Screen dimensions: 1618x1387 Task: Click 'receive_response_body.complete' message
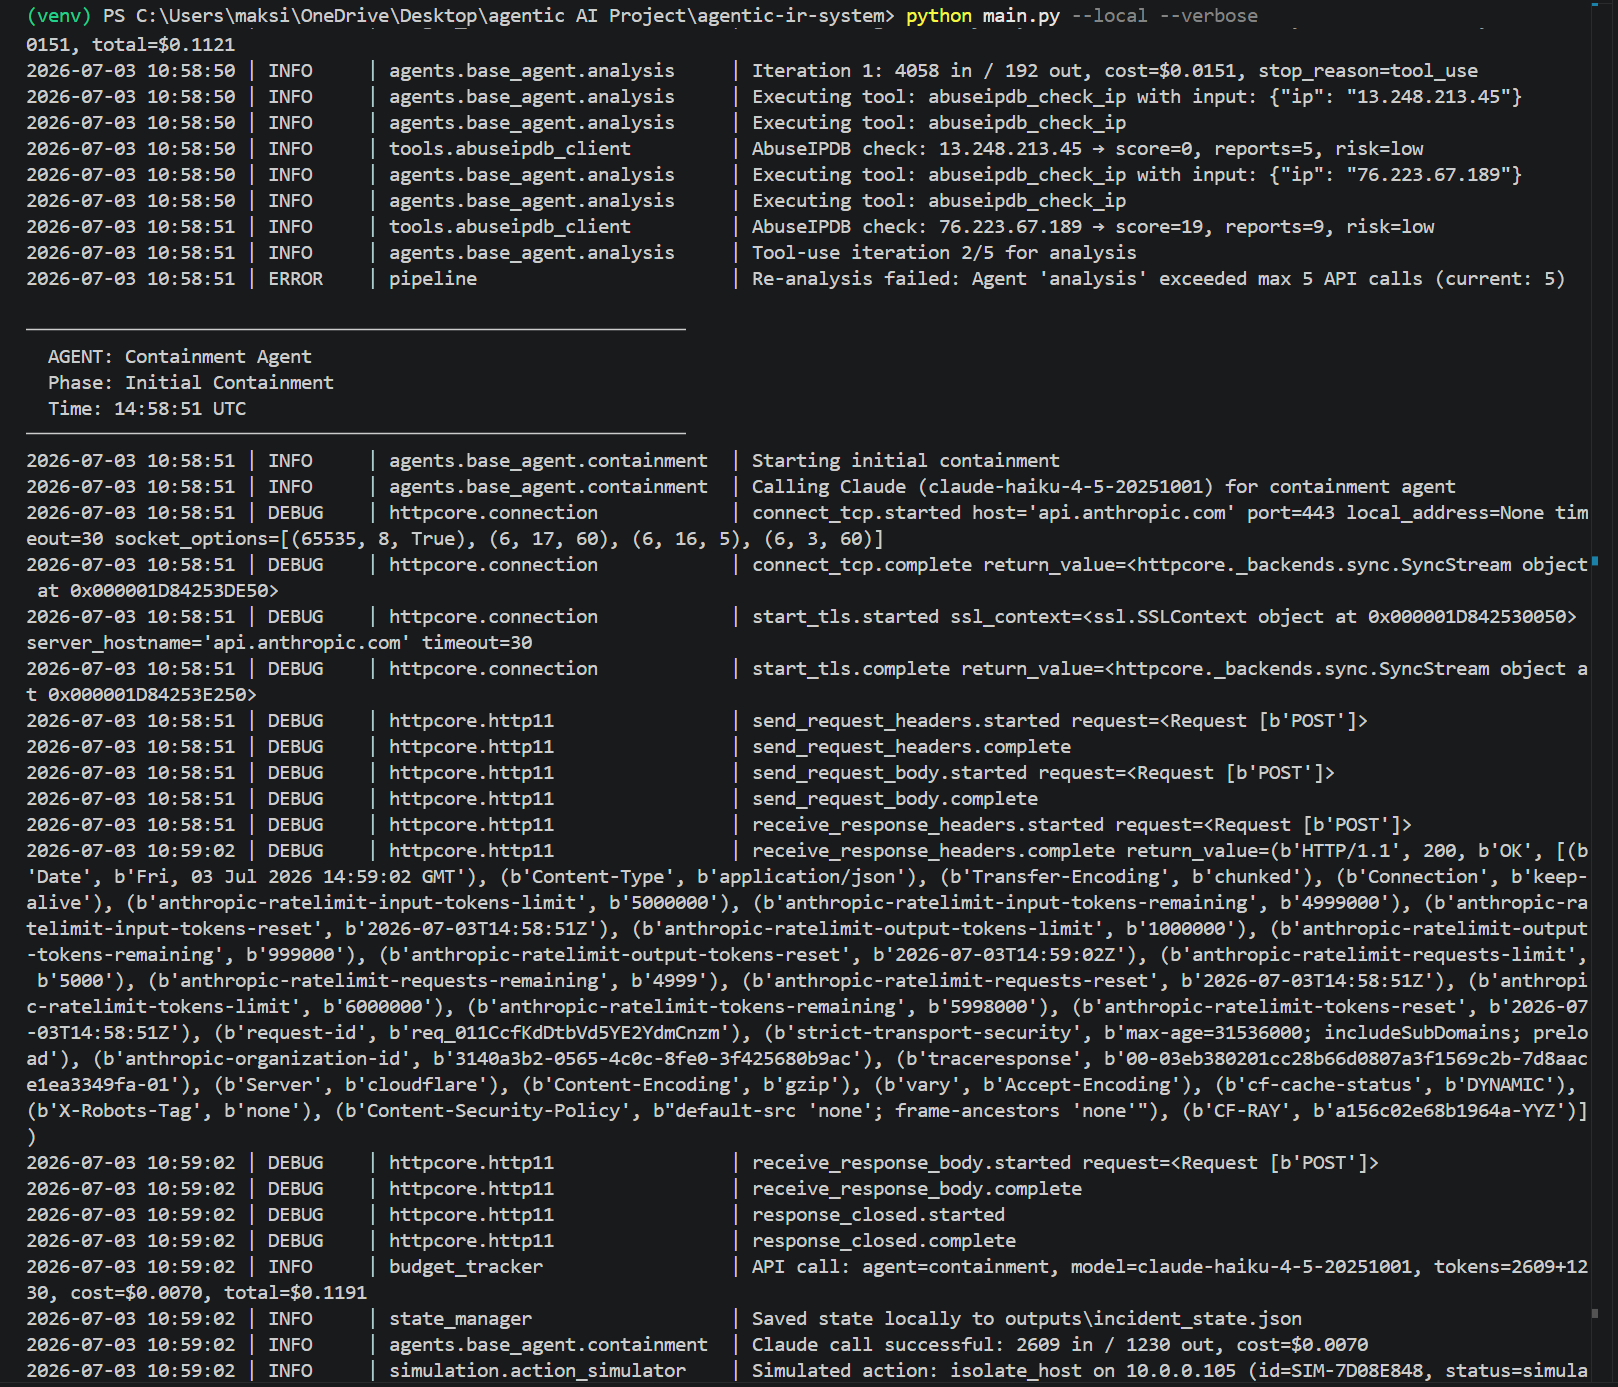click(917, 1188)
